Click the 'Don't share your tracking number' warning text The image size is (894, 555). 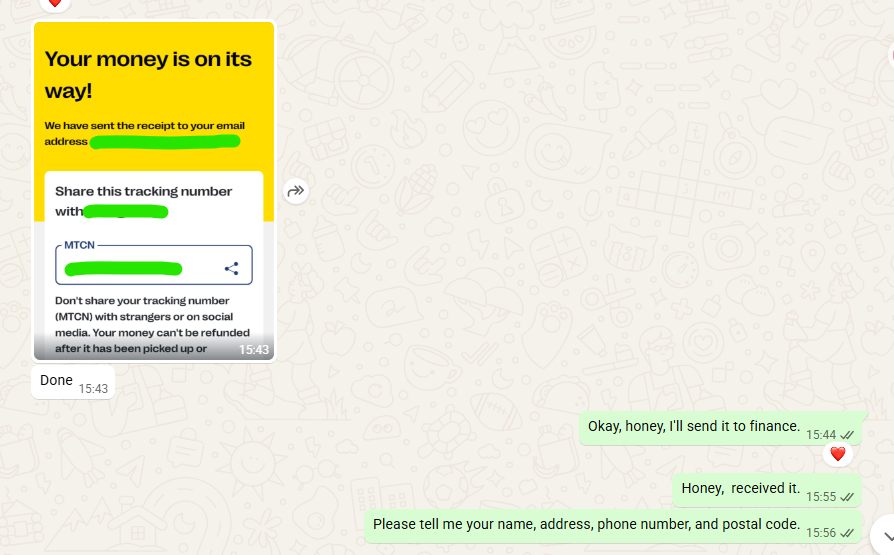click(x=152, y=325)
